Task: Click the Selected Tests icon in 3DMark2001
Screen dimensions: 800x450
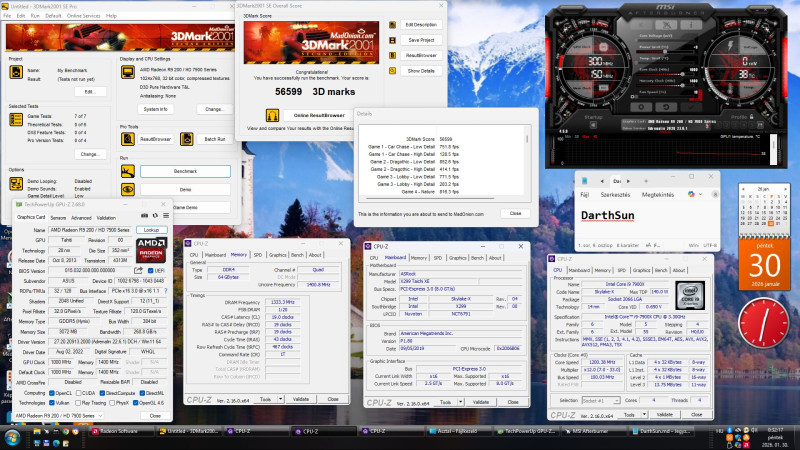Action: tap(16, 120)
